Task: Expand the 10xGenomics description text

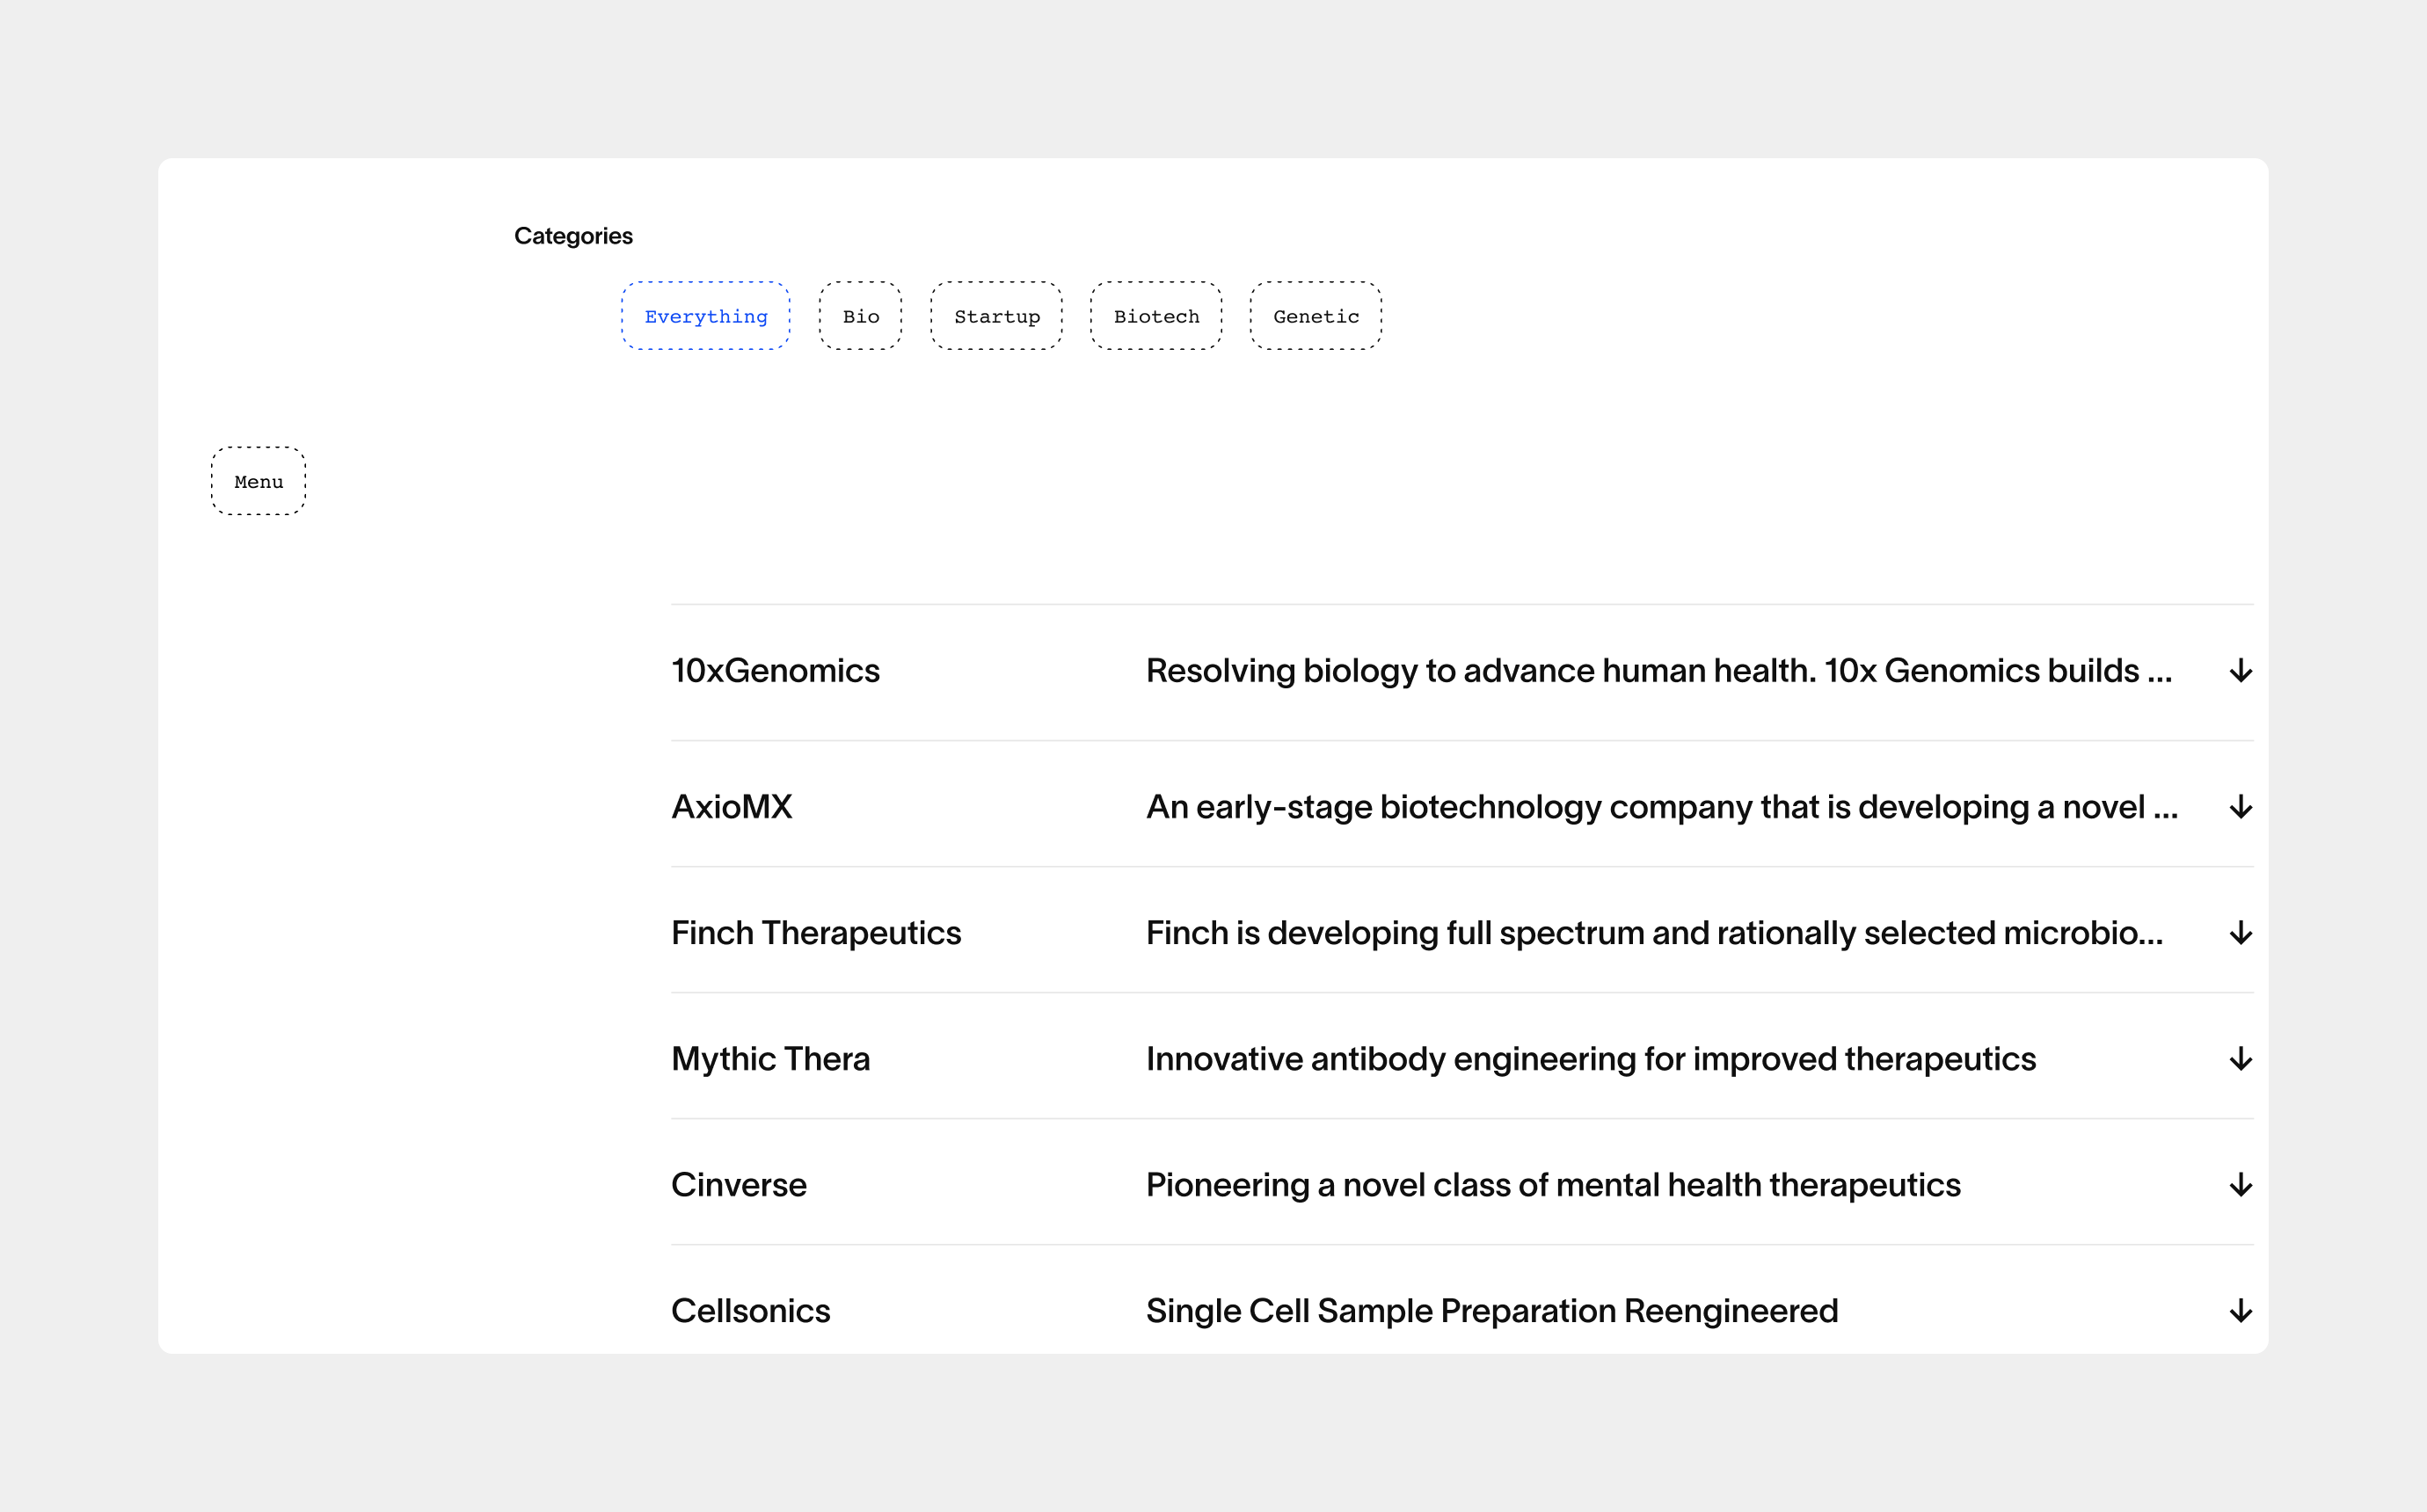Action: click(1658, 671)
